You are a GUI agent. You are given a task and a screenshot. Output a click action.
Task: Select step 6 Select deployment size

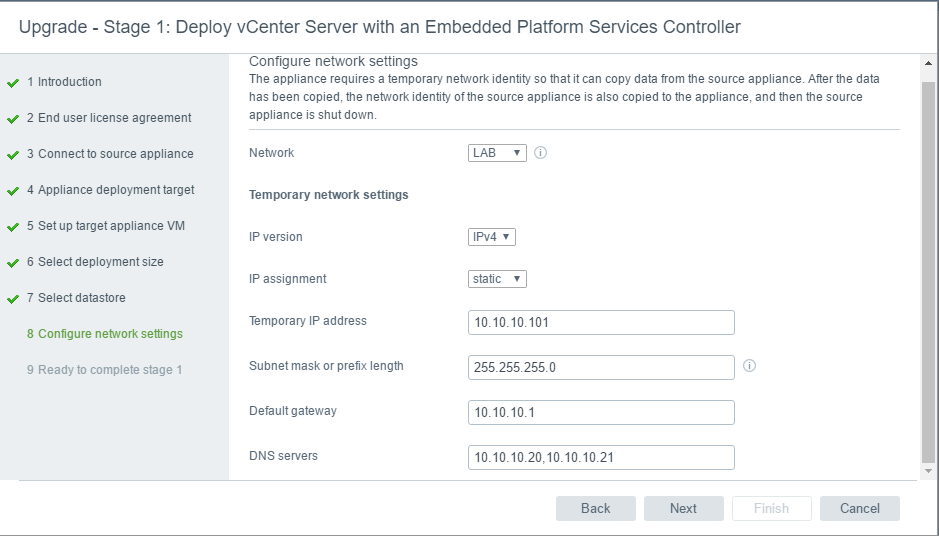95,262
